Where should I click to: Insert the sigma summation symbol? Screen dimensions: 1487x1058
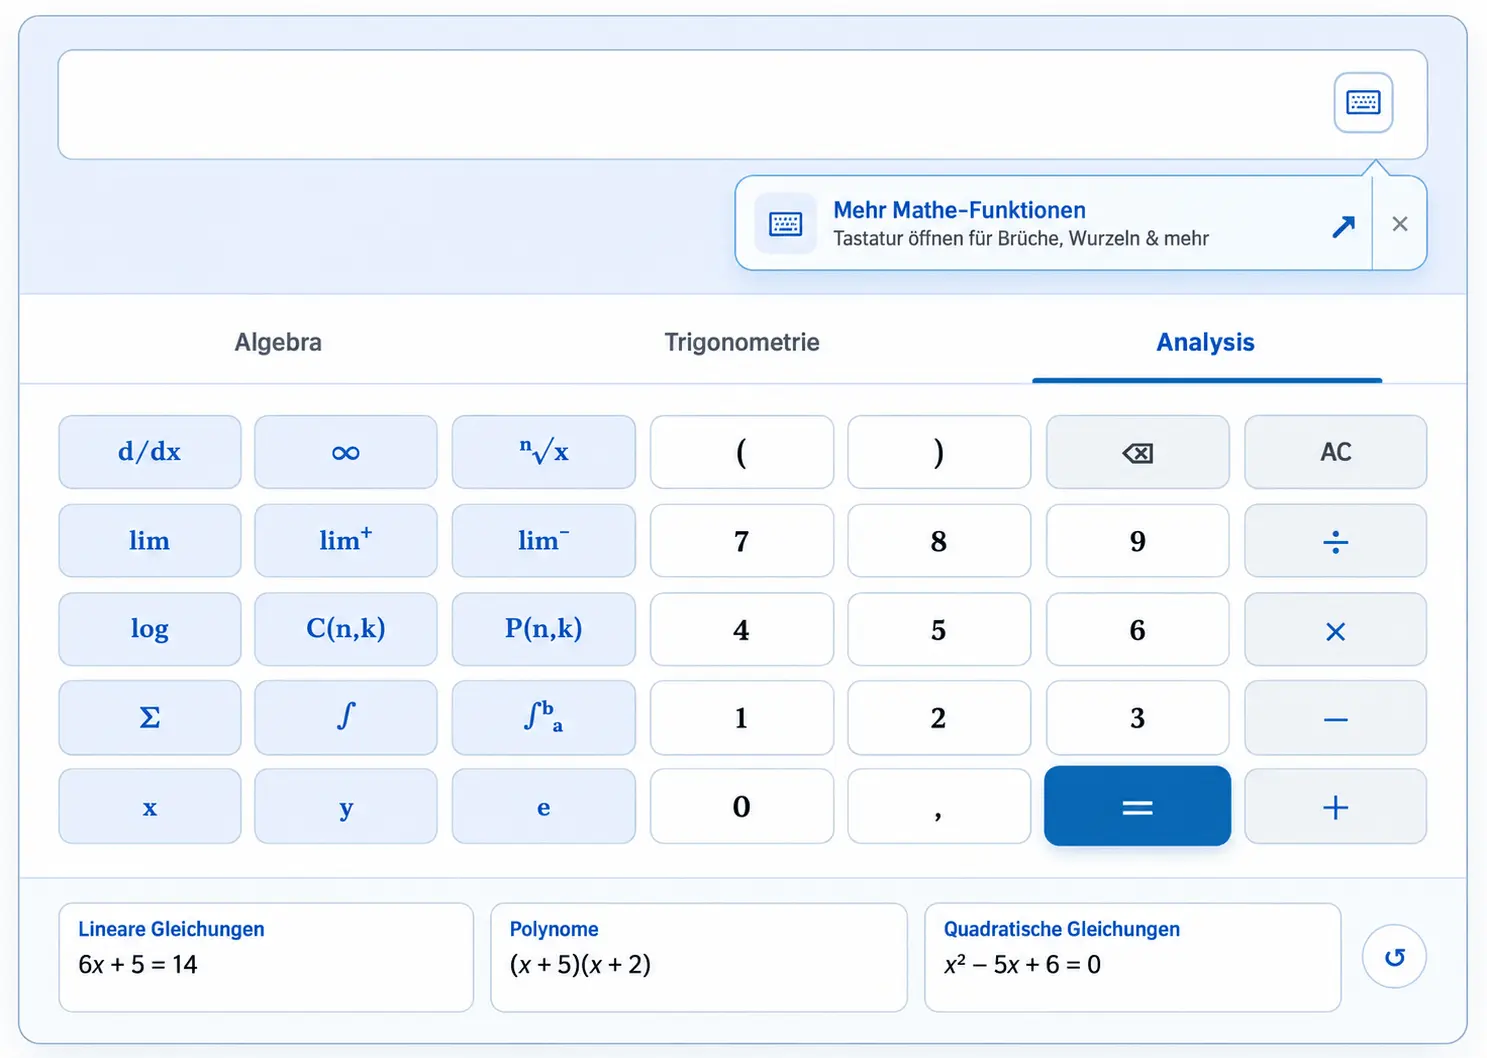point(150,718)
